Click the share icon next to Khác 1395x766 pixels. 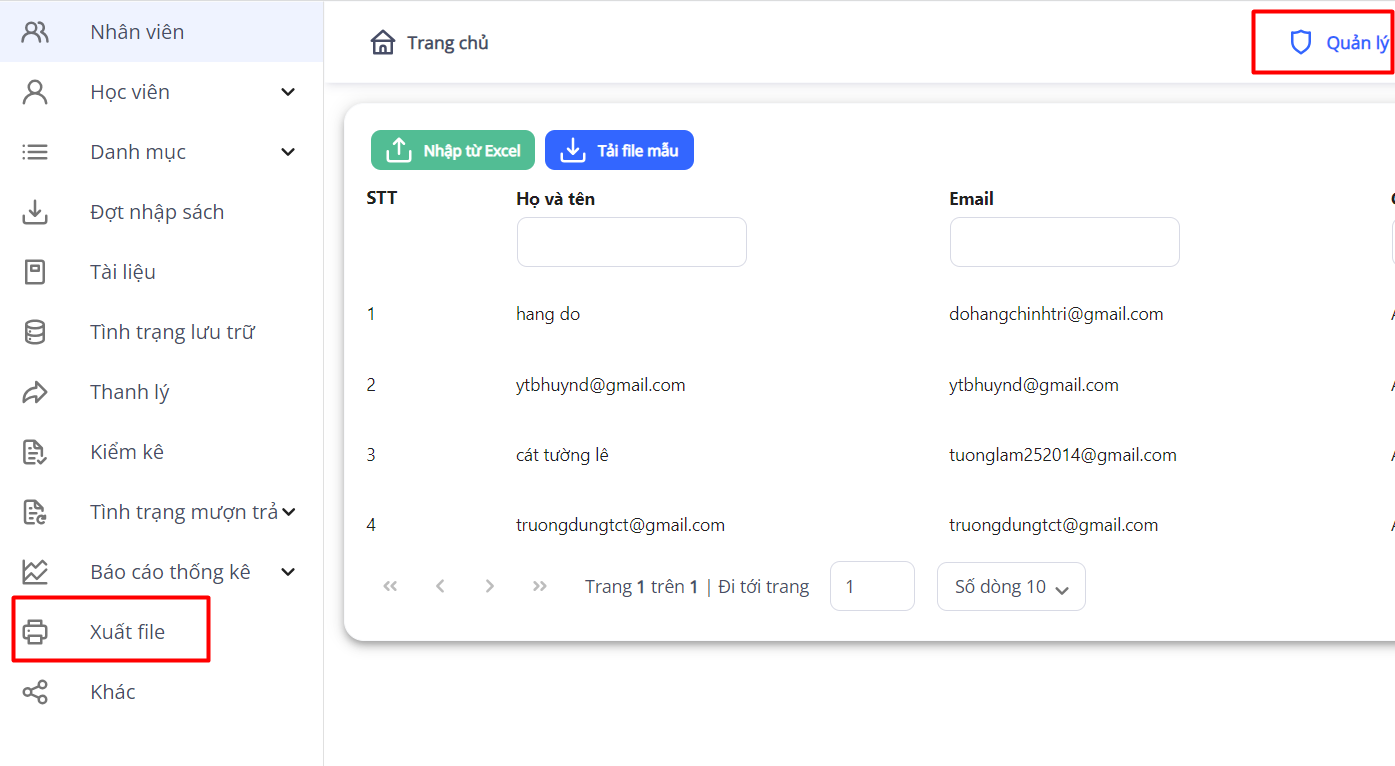(35, 692)
